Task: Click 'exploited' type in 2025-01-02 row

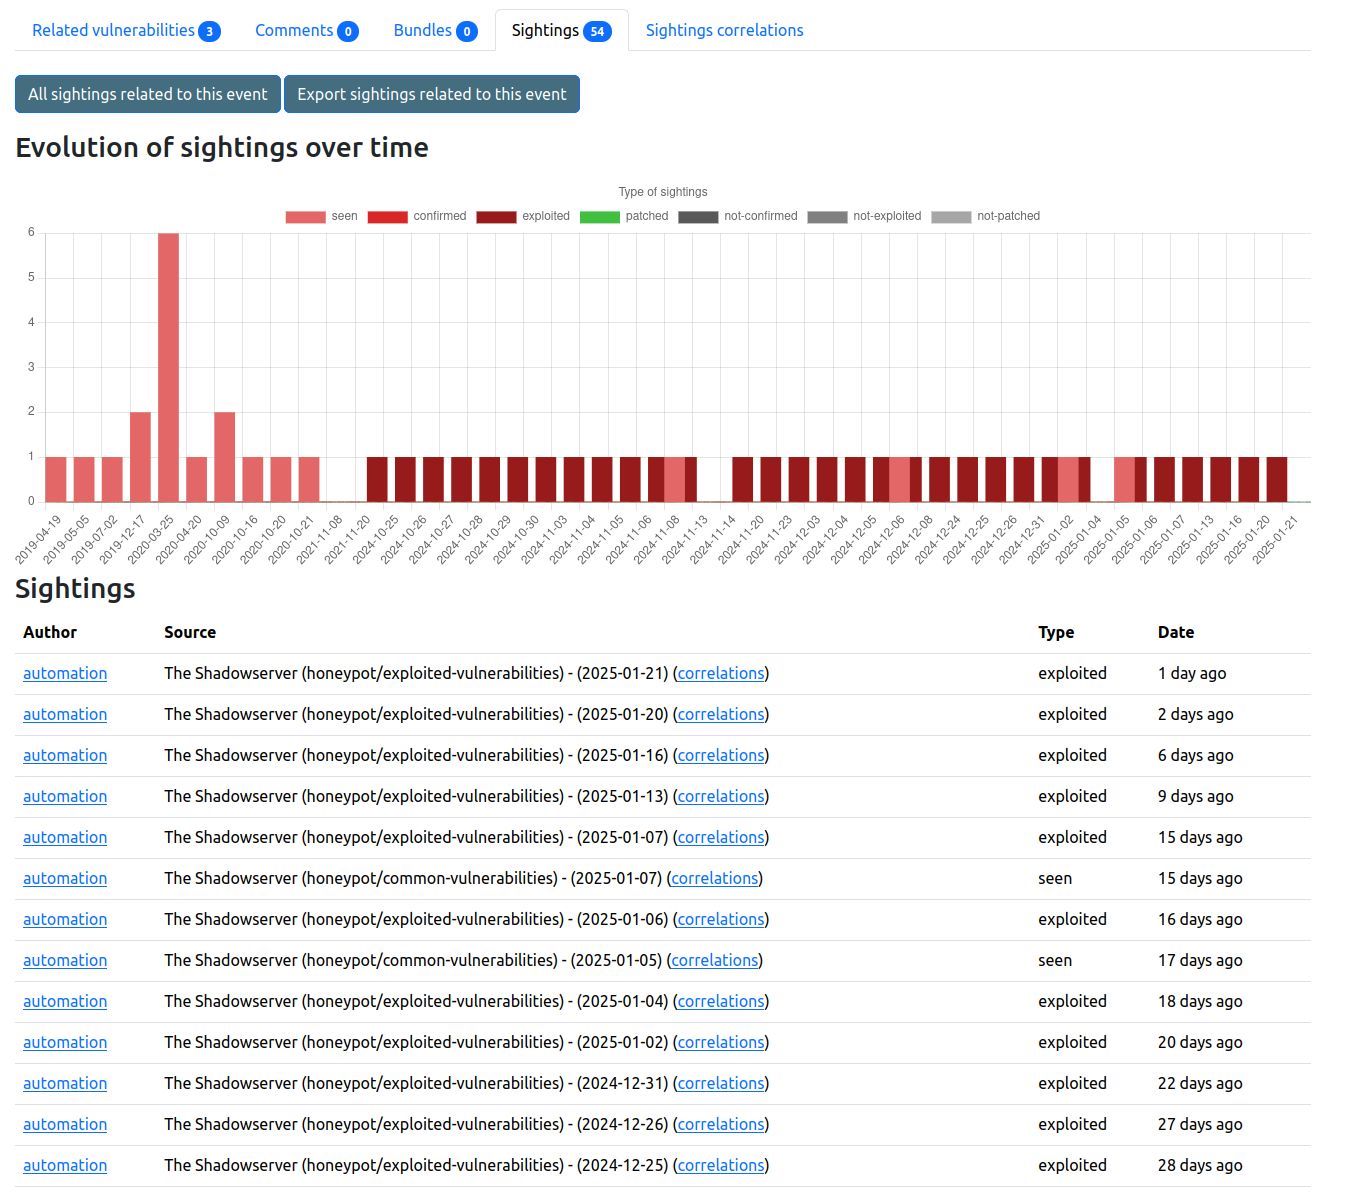Action: click(x=1072, y=1042)
